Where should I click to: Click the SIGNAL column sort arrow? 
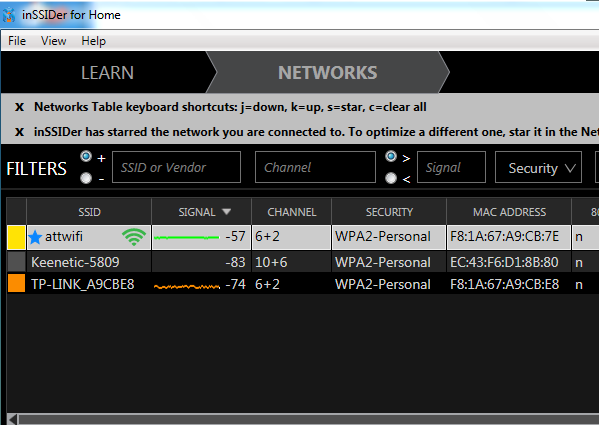point(227,212)
